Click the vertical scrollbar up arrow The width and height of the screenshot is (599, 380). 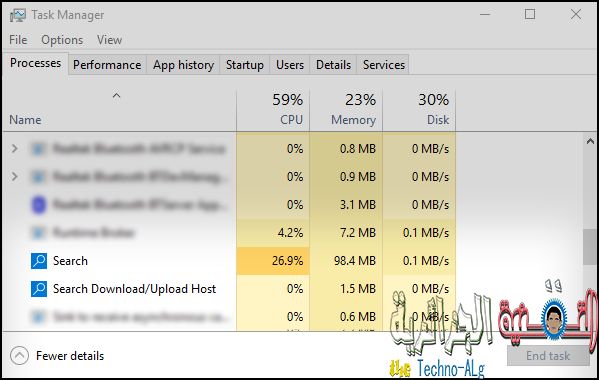pyautogui.click(x=590, y=141)
